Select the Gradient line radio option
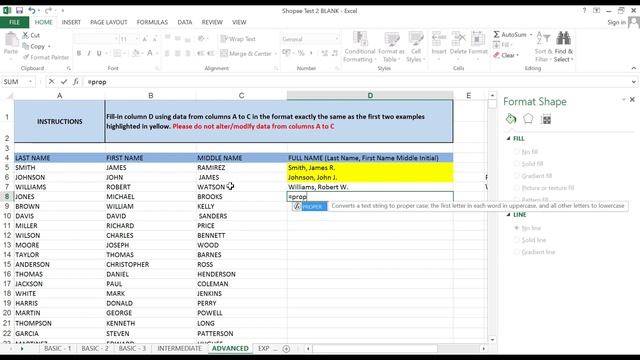 [516, 252]
